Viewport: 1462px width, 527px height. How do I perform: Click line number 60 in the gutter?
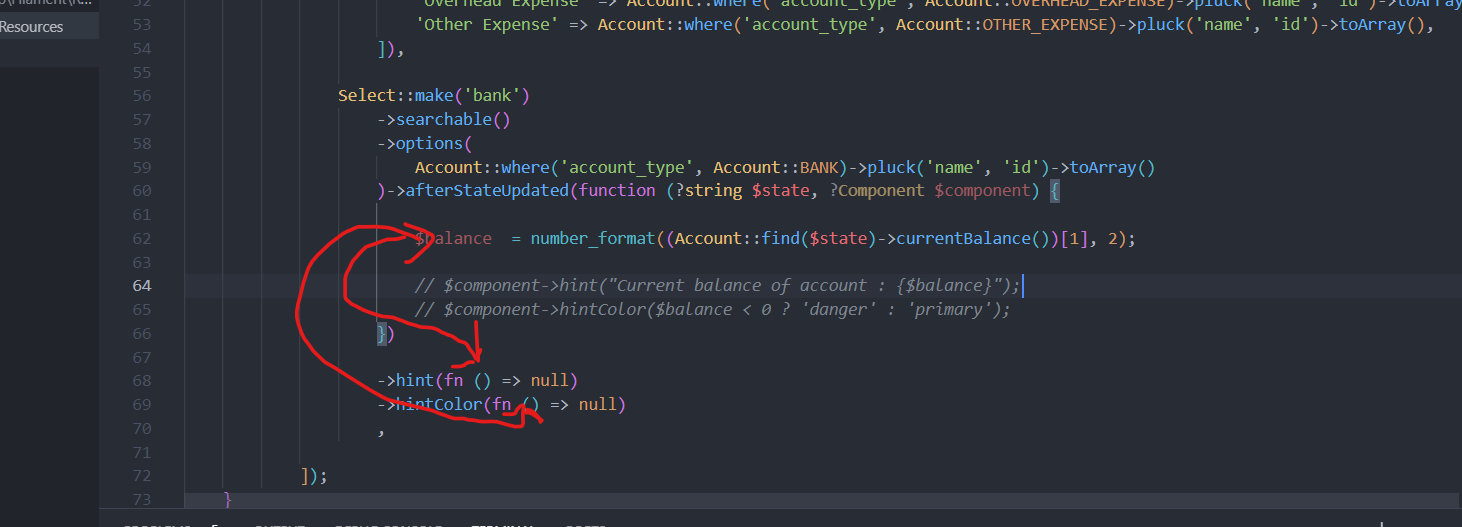(x=141, y=191)
